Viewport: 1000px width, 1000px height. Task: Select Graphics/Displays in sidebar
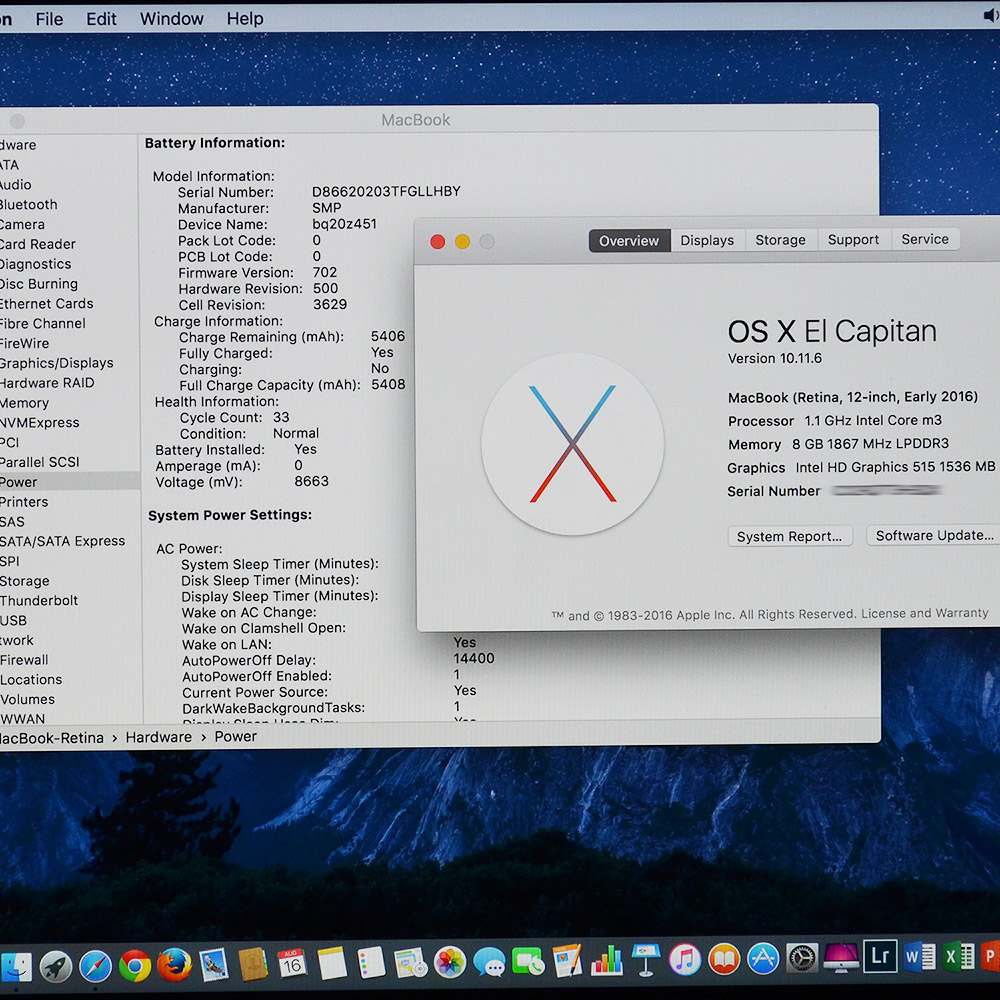point(57,363)
